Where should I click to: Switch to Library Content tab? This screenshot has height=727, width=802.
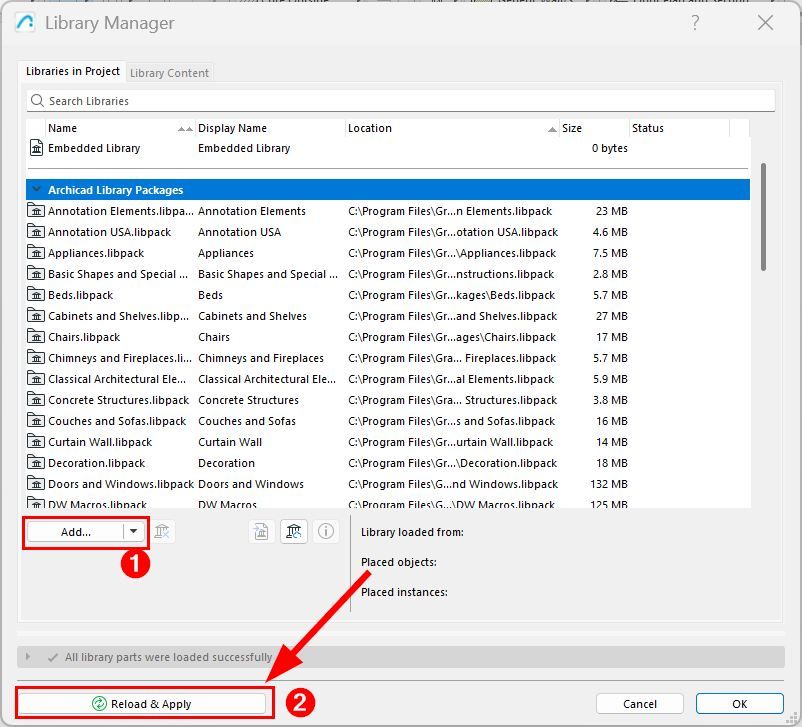point(169,73)
